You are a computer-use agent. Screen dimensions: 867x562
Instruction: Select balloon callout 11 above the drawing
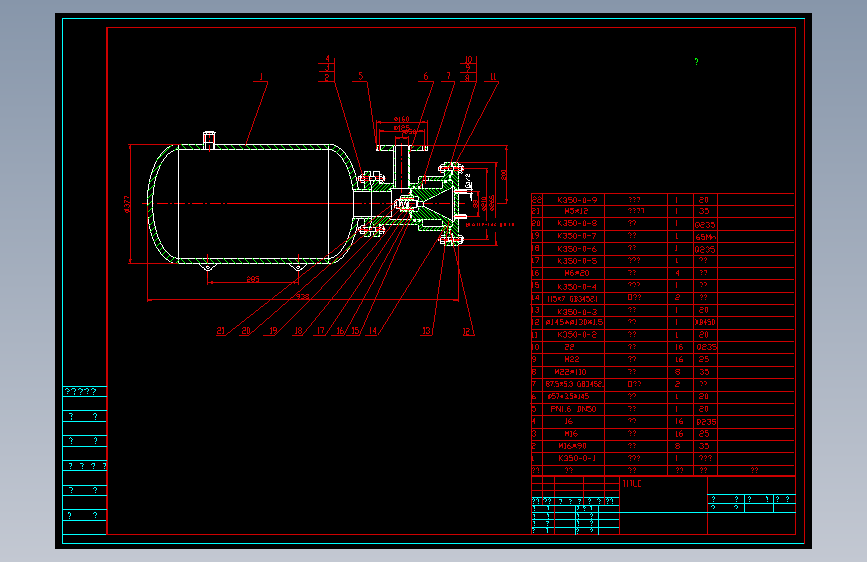pyautogui.click(x=493, y=77)
